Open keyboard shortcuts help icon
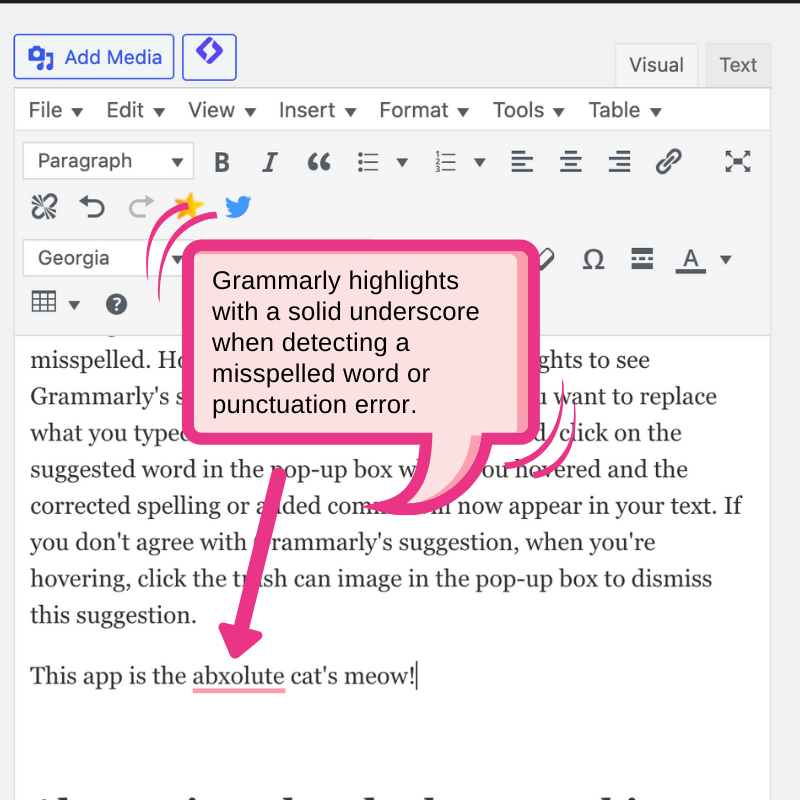The image size is (800, 800). click(117, 304)
